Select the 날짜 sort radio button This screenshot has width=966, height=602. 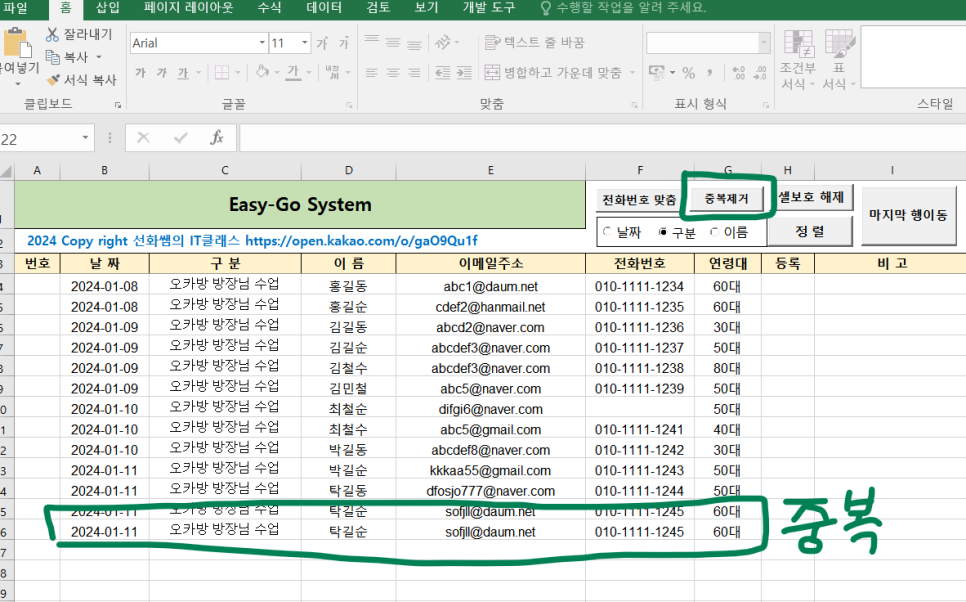607,232
